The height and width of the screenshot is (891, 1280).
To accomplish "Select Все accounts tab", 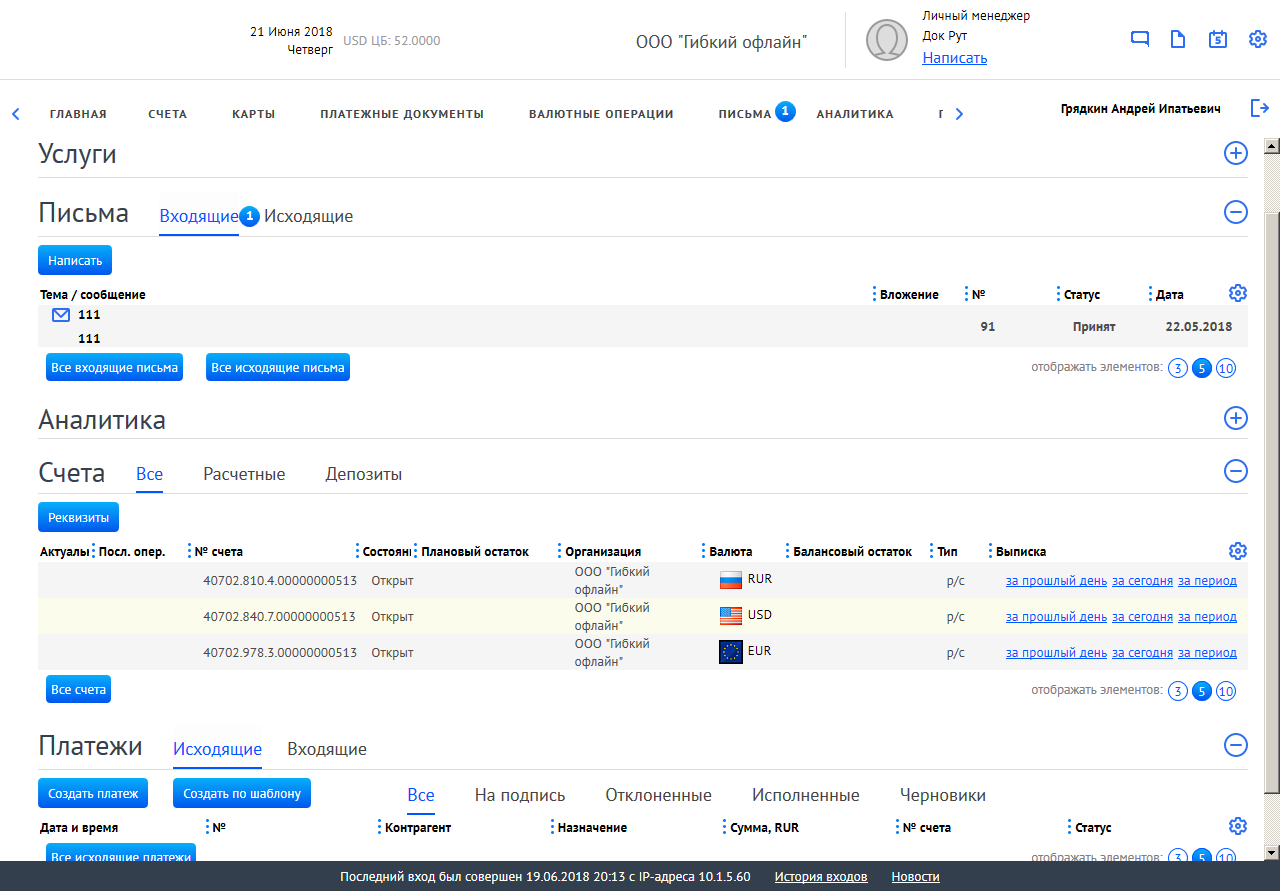I will click(x=149, y=474).
